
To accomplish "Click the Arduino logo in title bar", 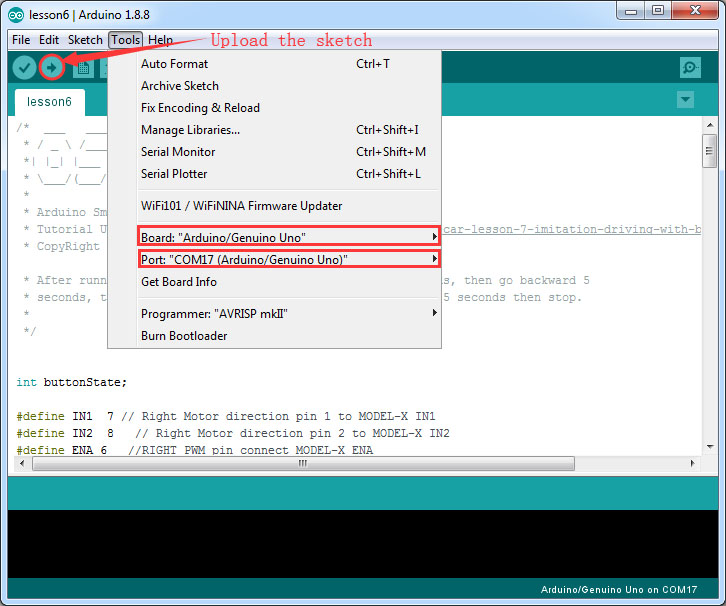I will tap(16, 15).
